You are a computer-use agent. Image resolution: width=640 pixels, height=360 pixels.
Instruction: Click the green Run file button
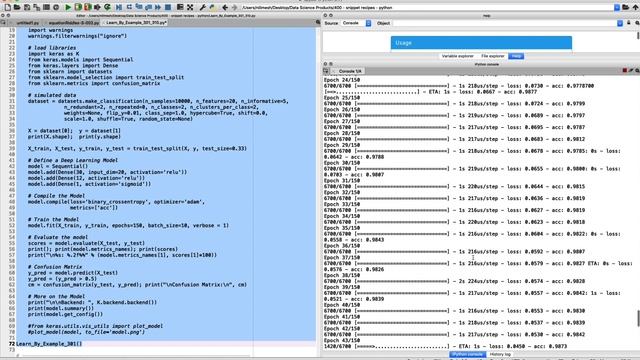[x=68, y=7]
